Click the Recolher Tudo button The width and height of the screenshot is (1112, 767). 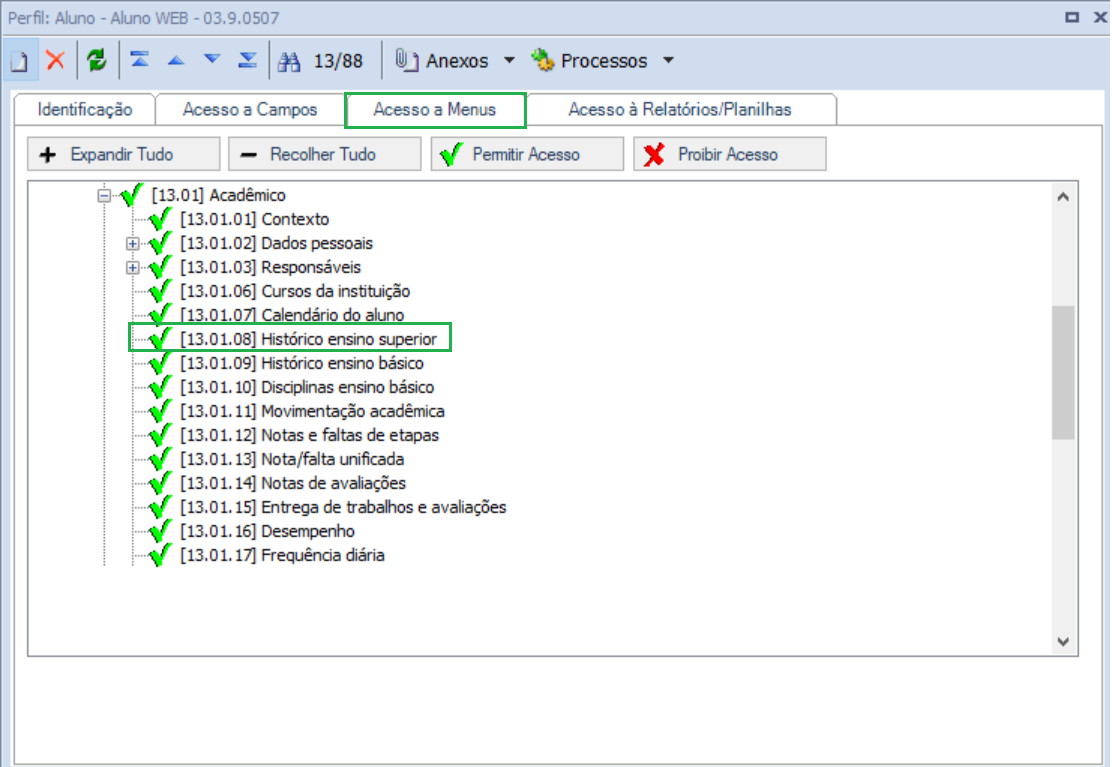[325, 154]
